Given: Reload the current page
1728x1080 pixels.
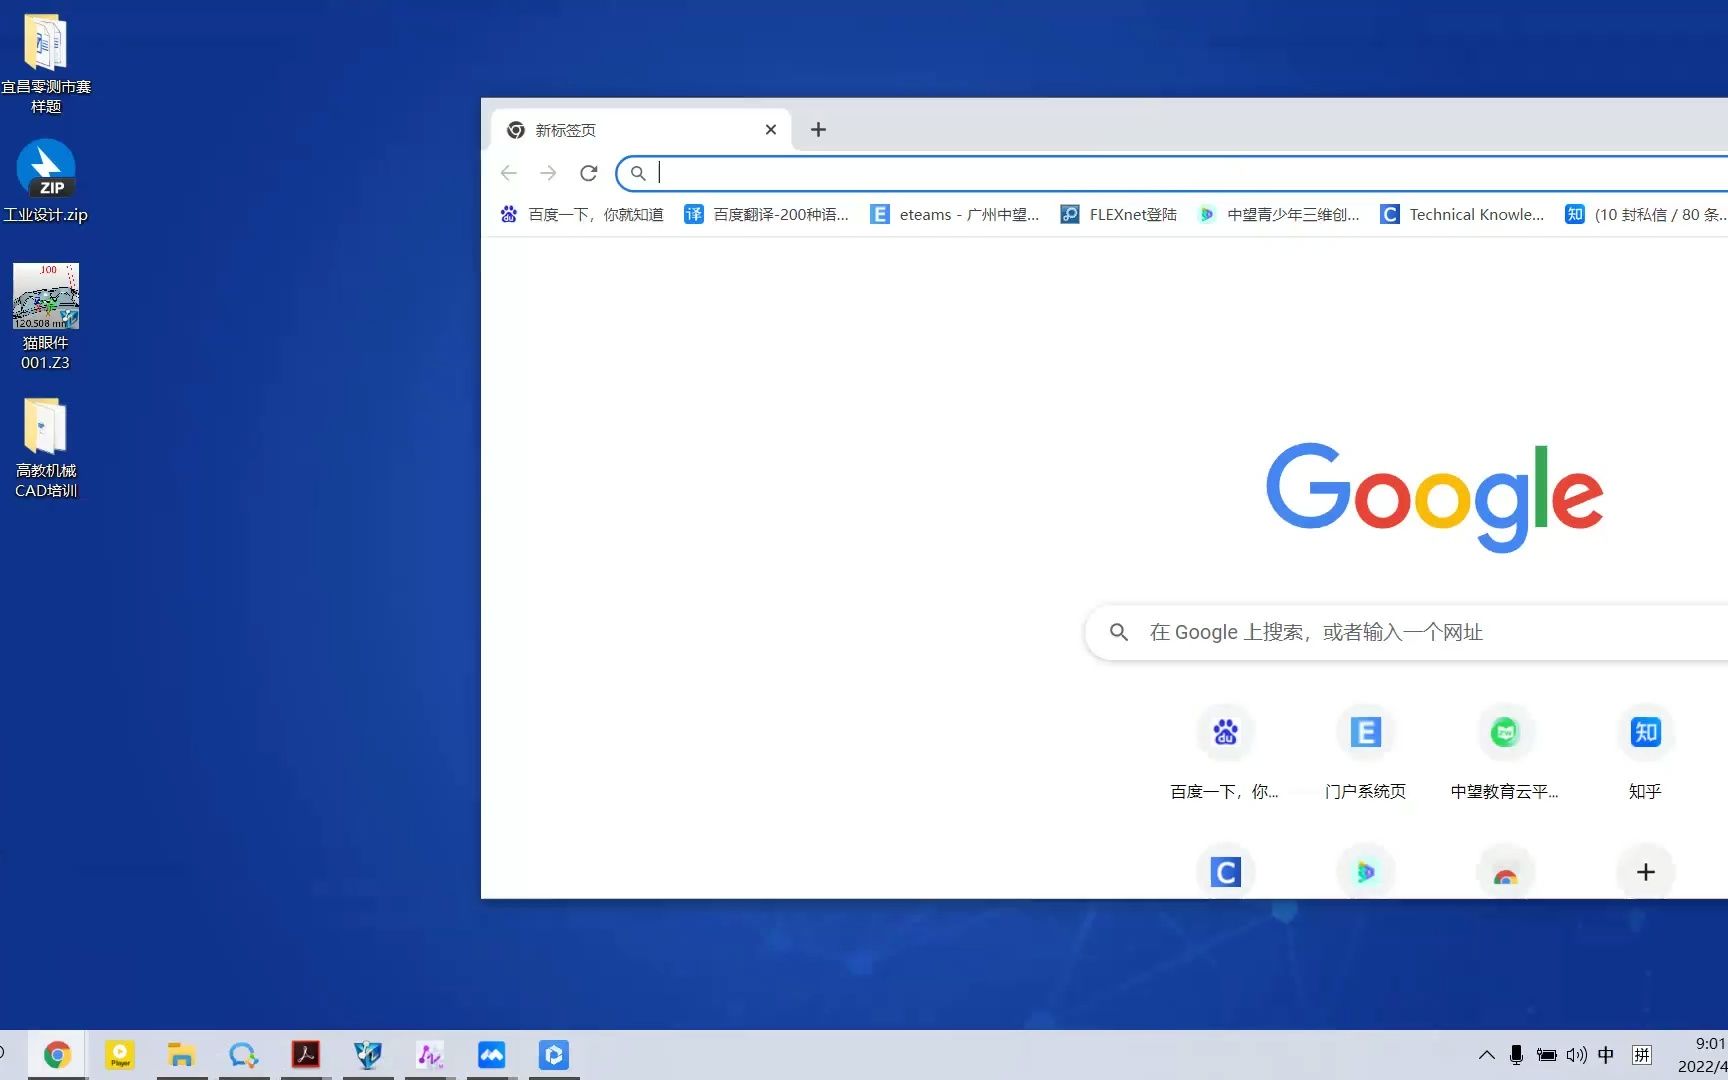Looking at the screenshot, I should click(x=588, y=173).
